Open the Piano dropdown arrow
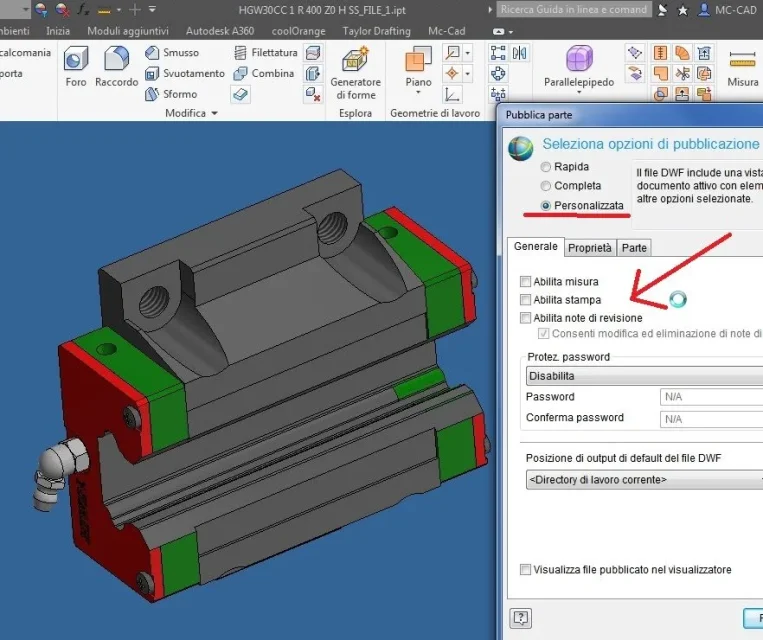763x640 pixels. pyautogui.click(x=418, y=92)
